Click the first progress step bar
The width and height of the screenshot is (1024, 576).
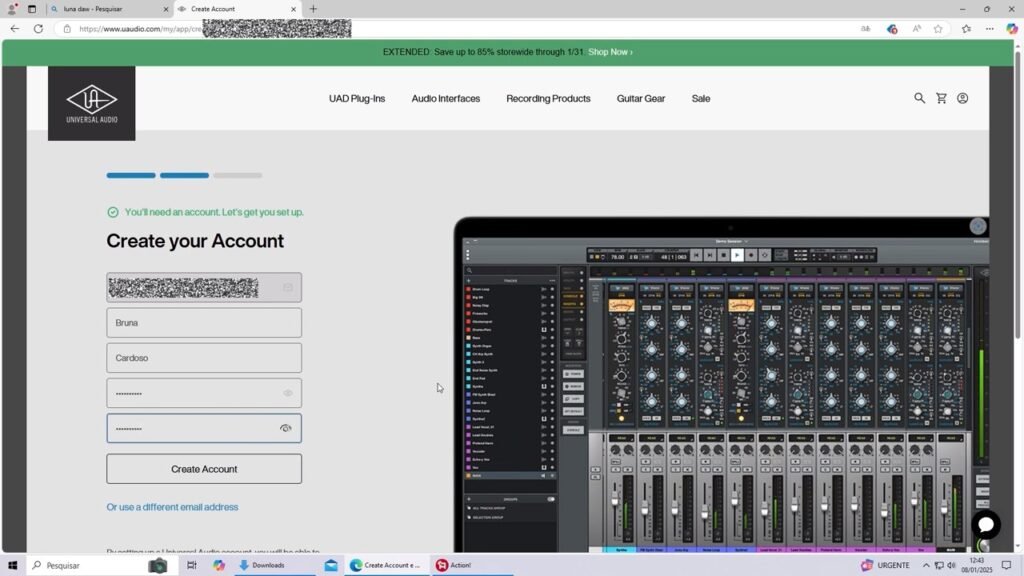[x=131, y=175]
